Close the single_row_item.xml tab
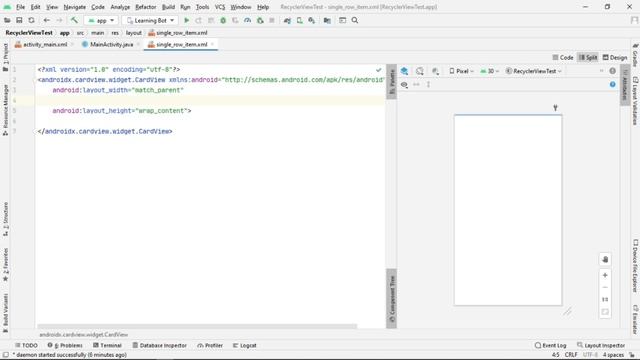 212,44
